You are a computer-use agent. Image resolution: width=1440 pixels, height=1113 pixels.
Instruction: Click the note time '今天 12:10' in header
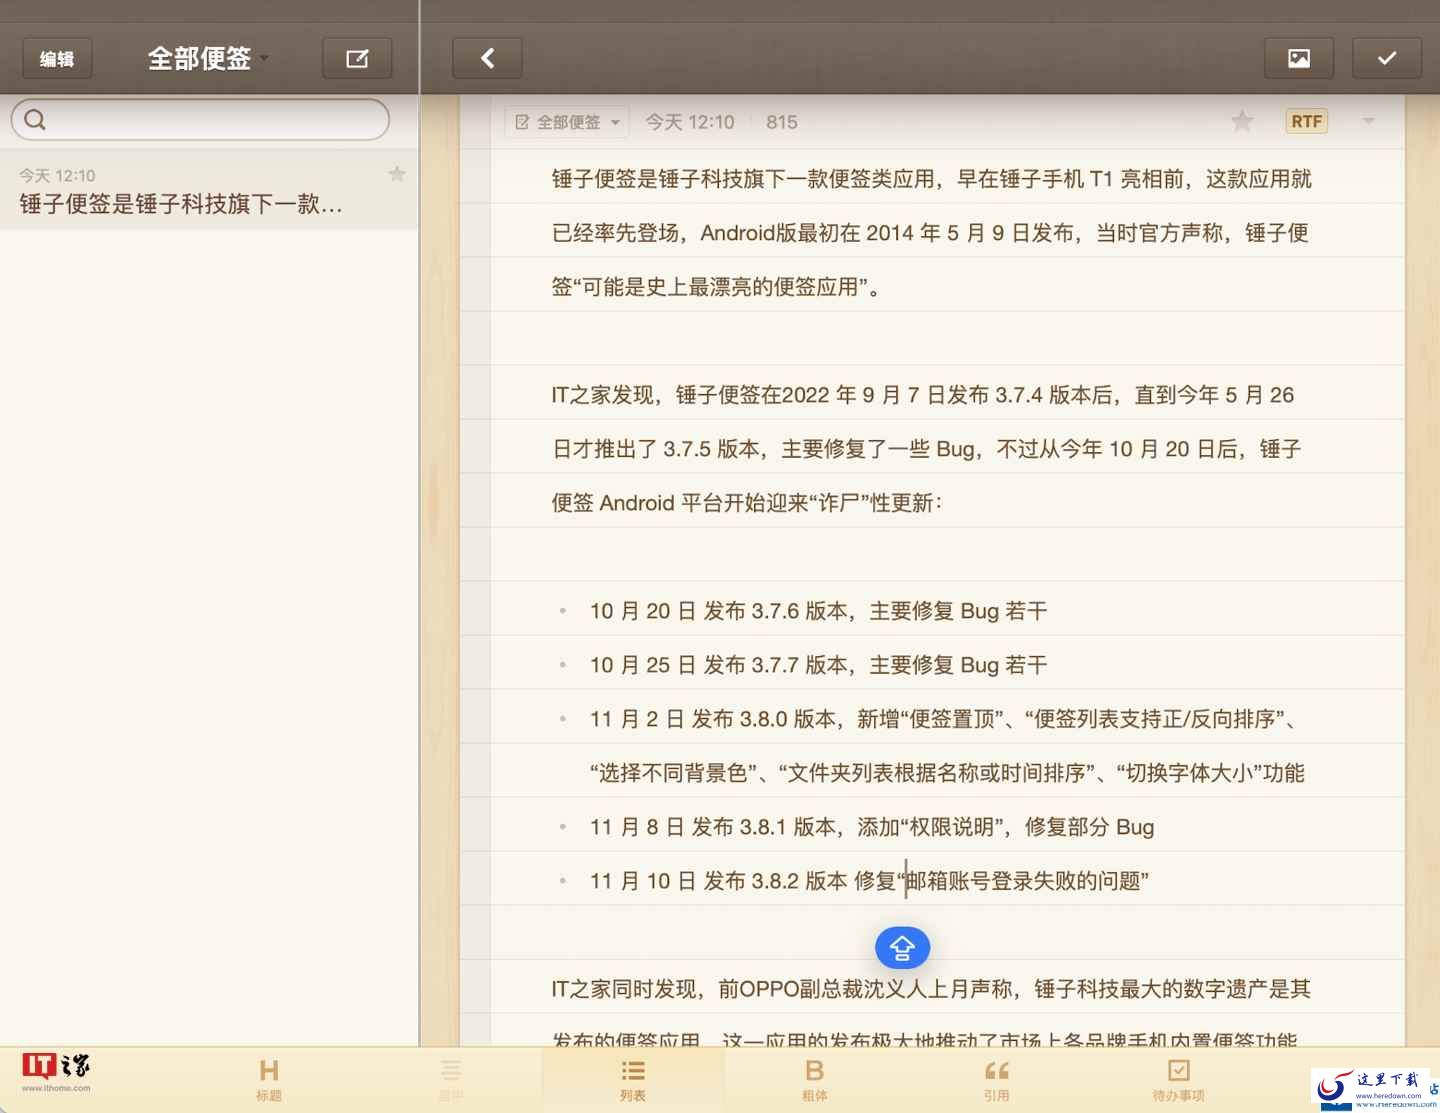tap(690, 122)
